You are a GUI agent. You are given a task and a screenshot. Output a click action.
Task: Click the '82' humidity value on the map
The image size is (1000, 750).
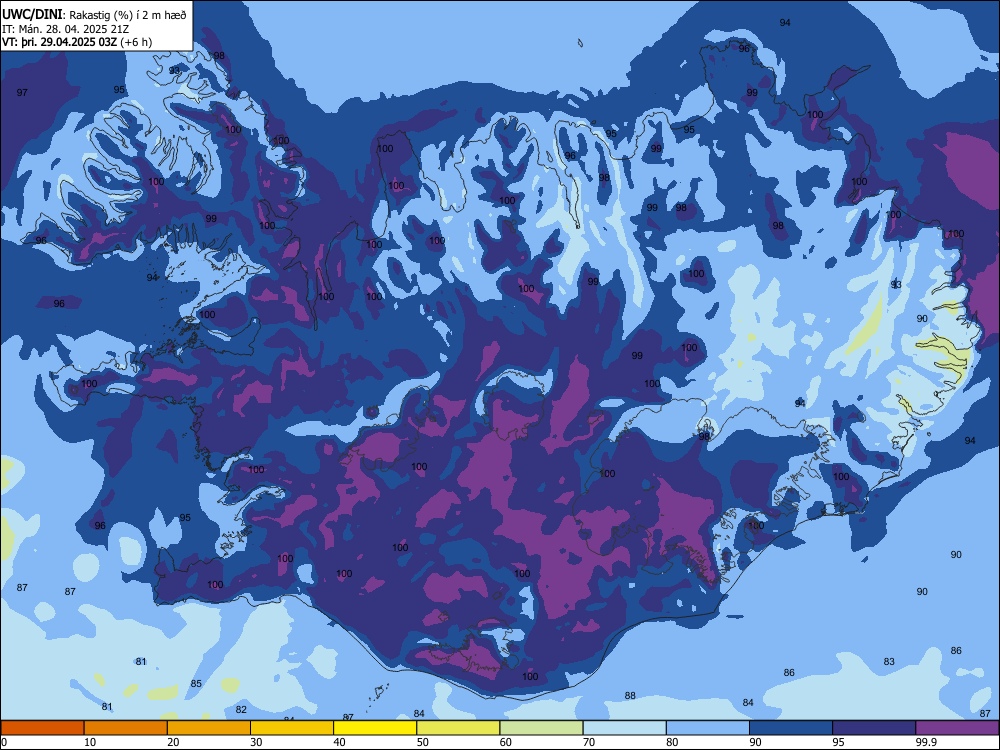coord(241,709)
